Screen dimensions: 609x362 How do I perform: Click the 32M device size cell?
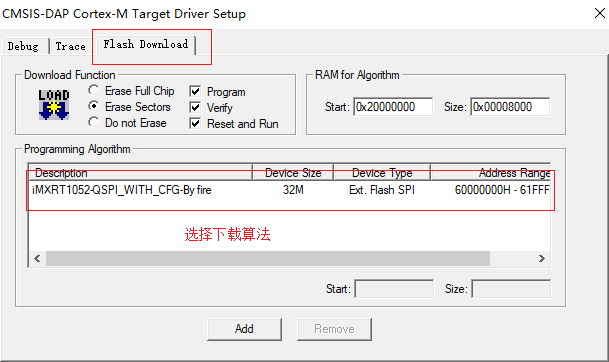point(293,190)
